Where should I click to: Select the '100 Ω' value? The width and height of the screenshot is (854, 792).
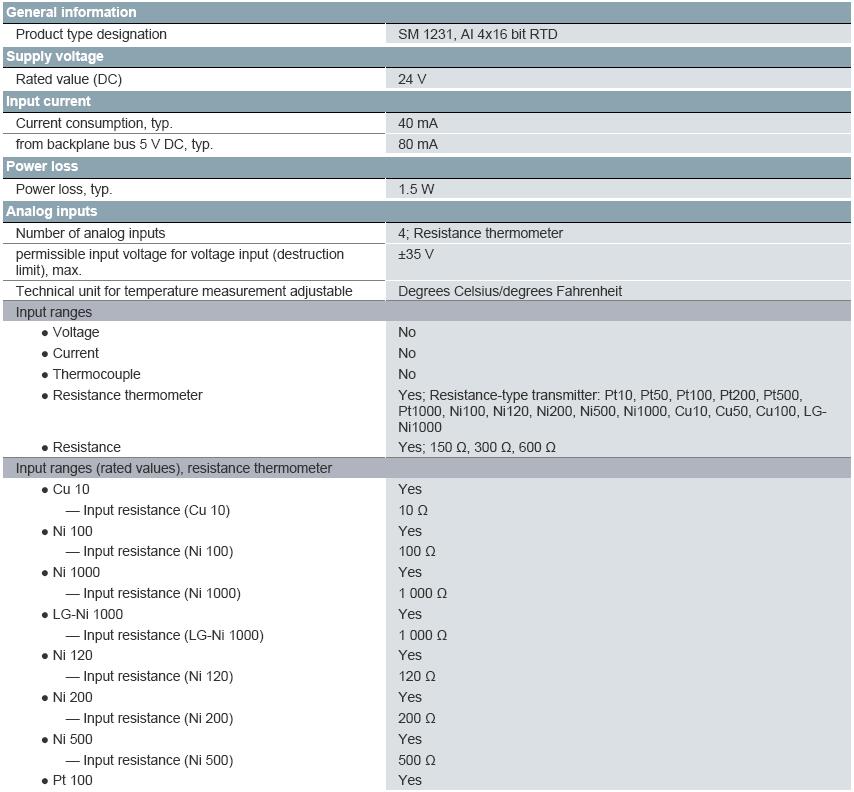tap(417, 552)
